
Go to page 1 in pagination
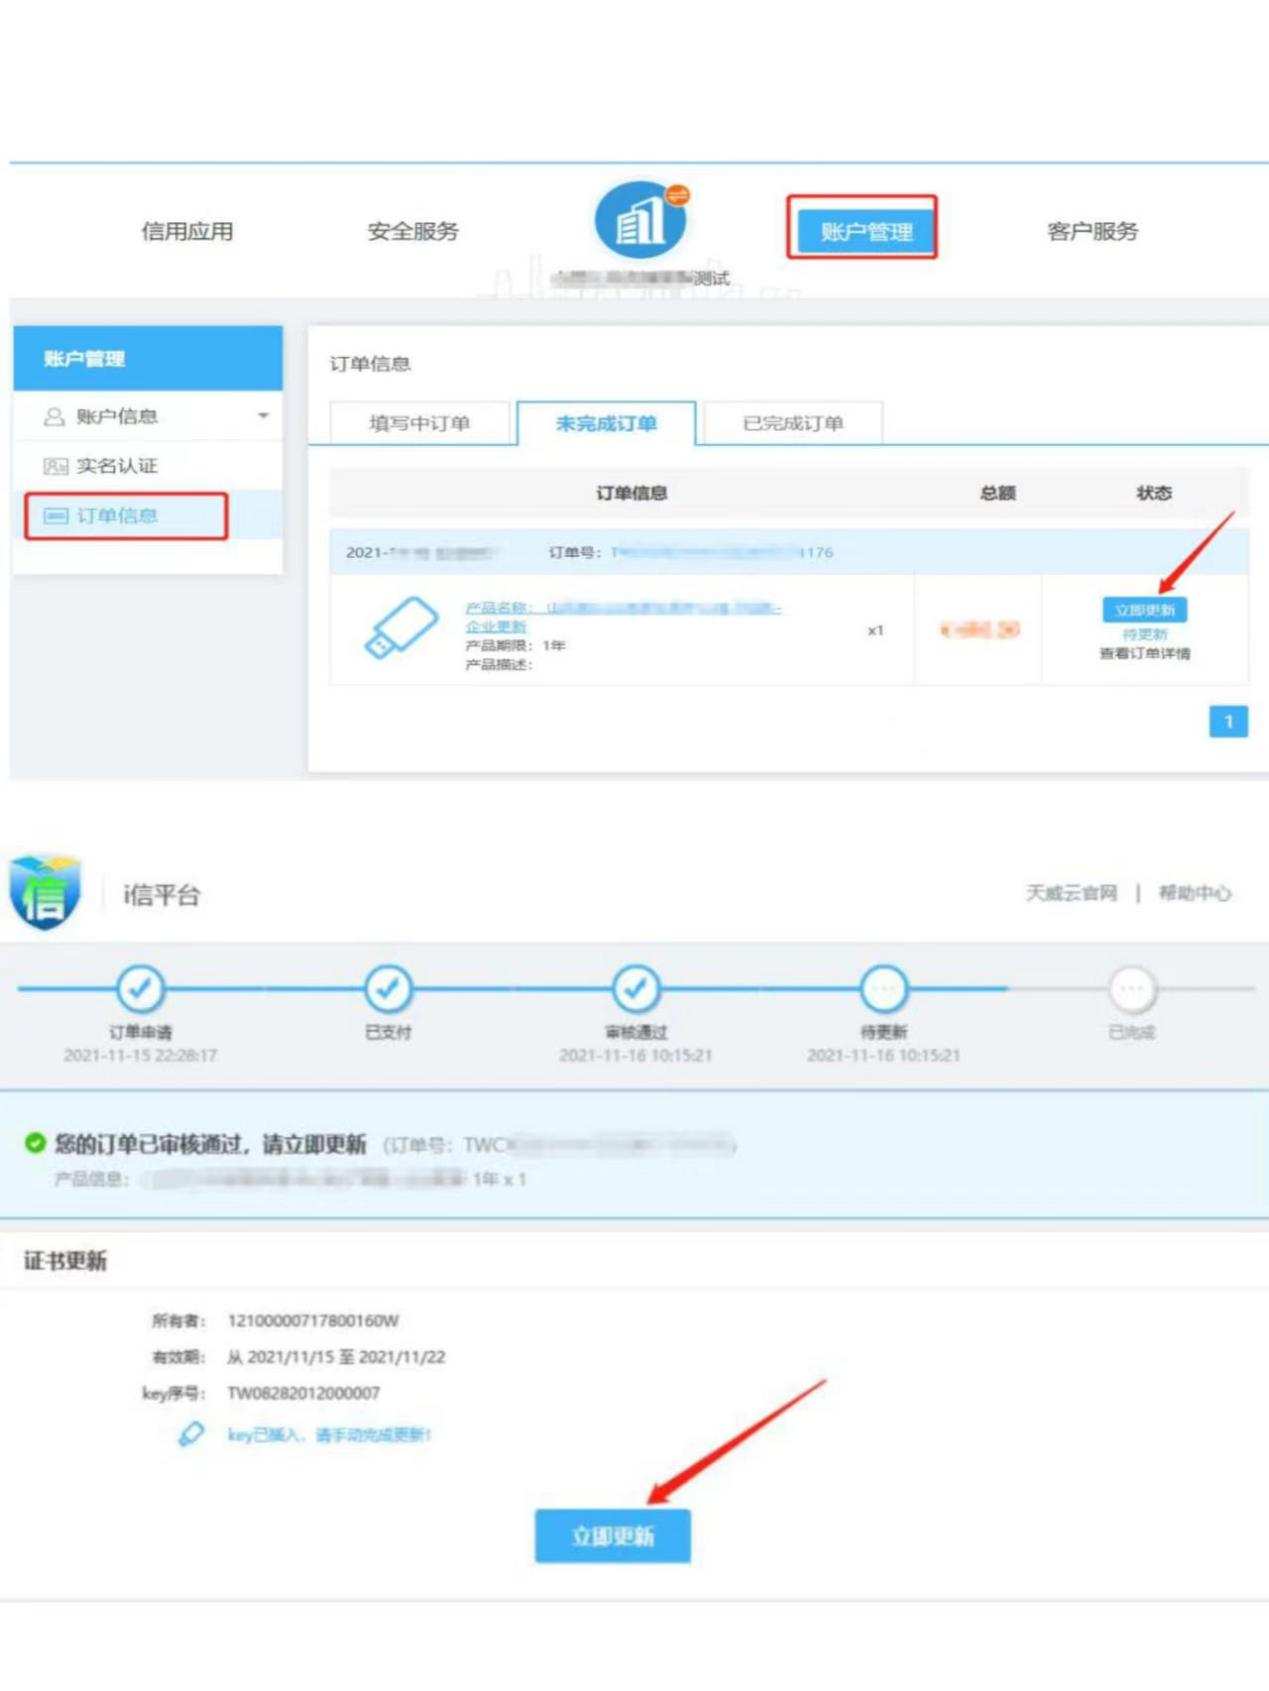[x=1228, y=721]
